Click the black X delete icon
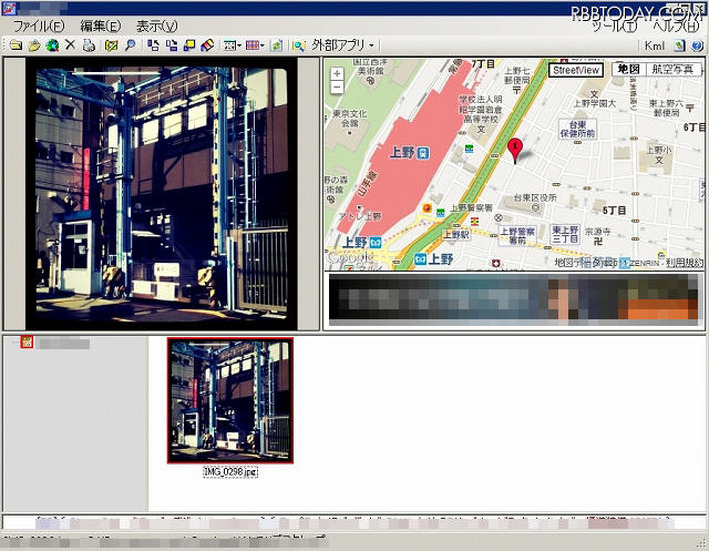 [x=70, y=45]
